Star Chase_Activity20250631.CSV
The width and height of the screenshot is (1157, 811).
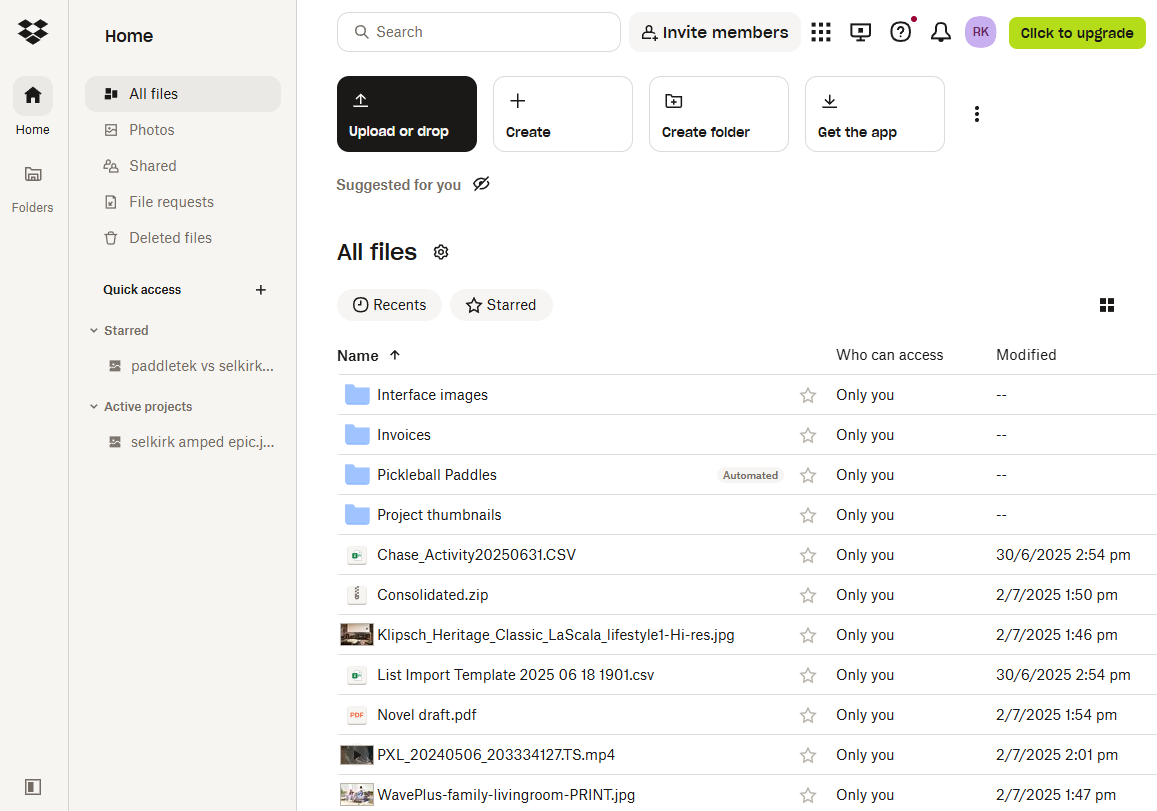tap(808, 555)
